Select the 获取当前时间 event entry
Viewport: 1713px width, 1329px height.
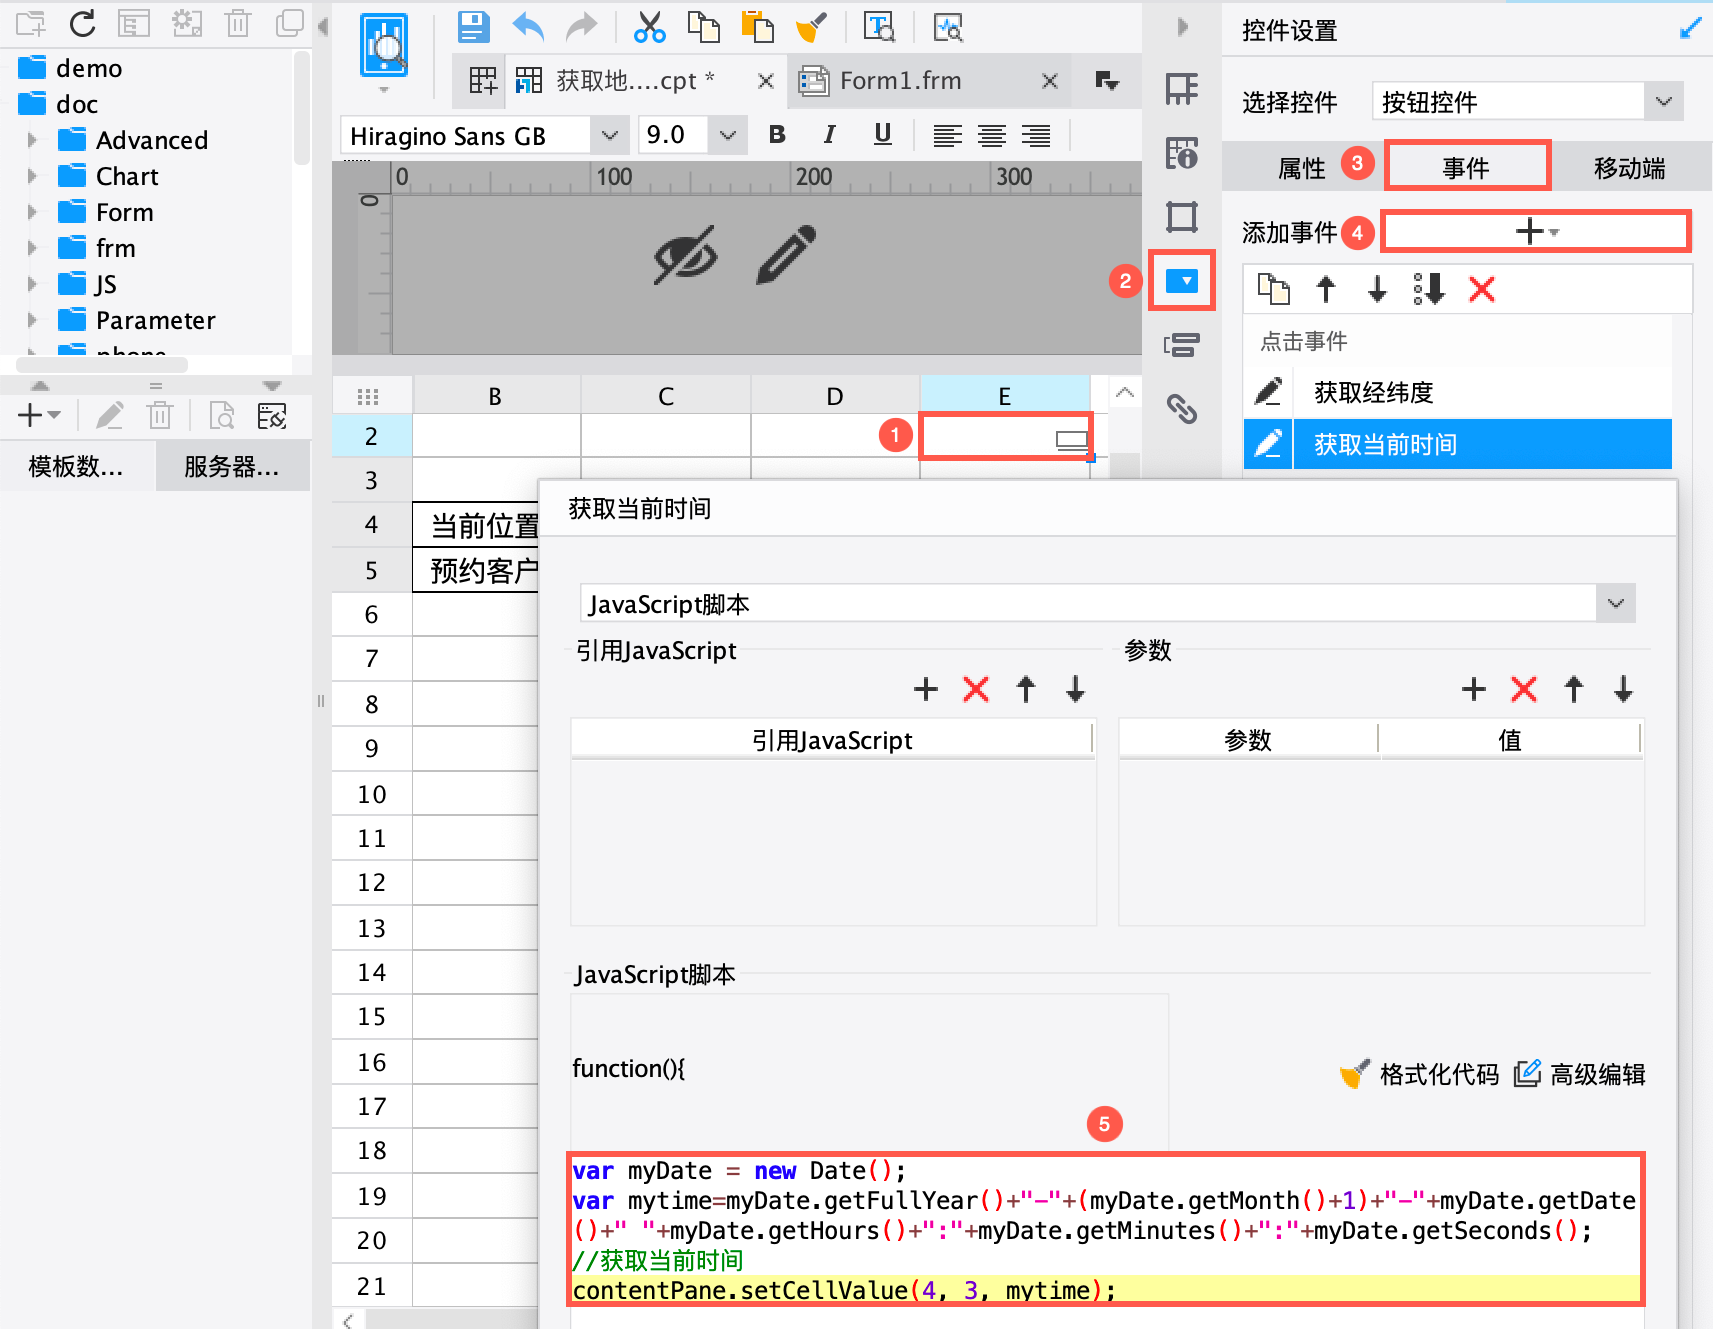(x=1458, y=444)
